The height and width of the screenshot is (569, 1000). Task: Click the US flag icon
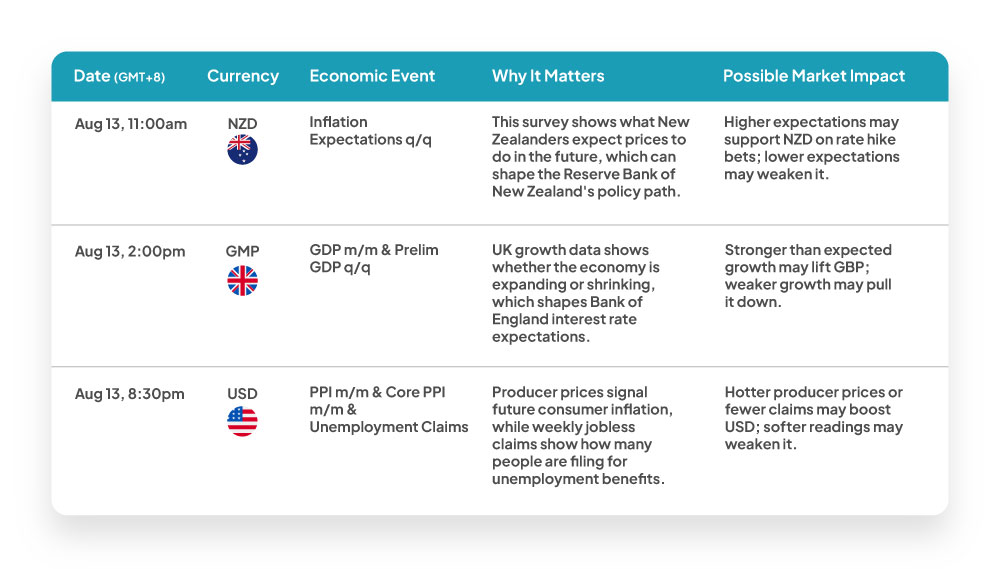click(242, 421)
